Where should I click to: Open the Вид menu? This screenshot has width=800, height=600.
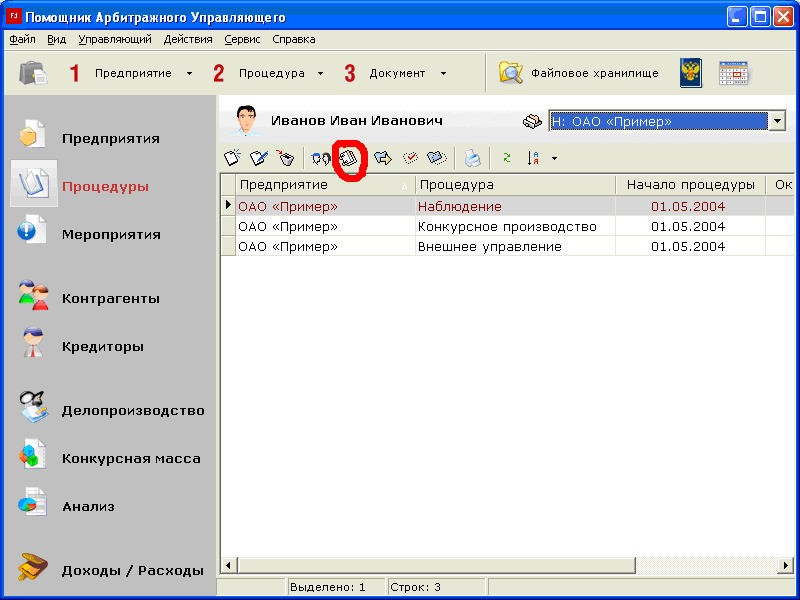pos(57,39)
